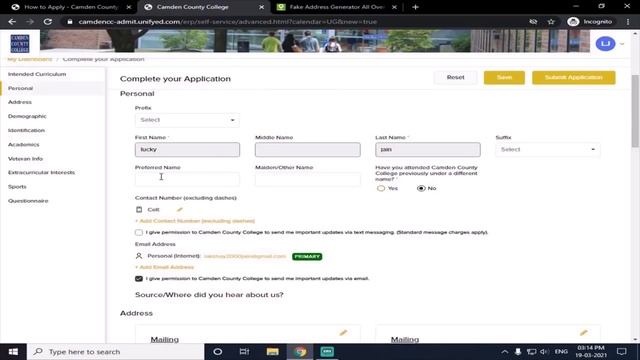
Task: Click the volume speaker tray icon
Action: coord(544,351)
